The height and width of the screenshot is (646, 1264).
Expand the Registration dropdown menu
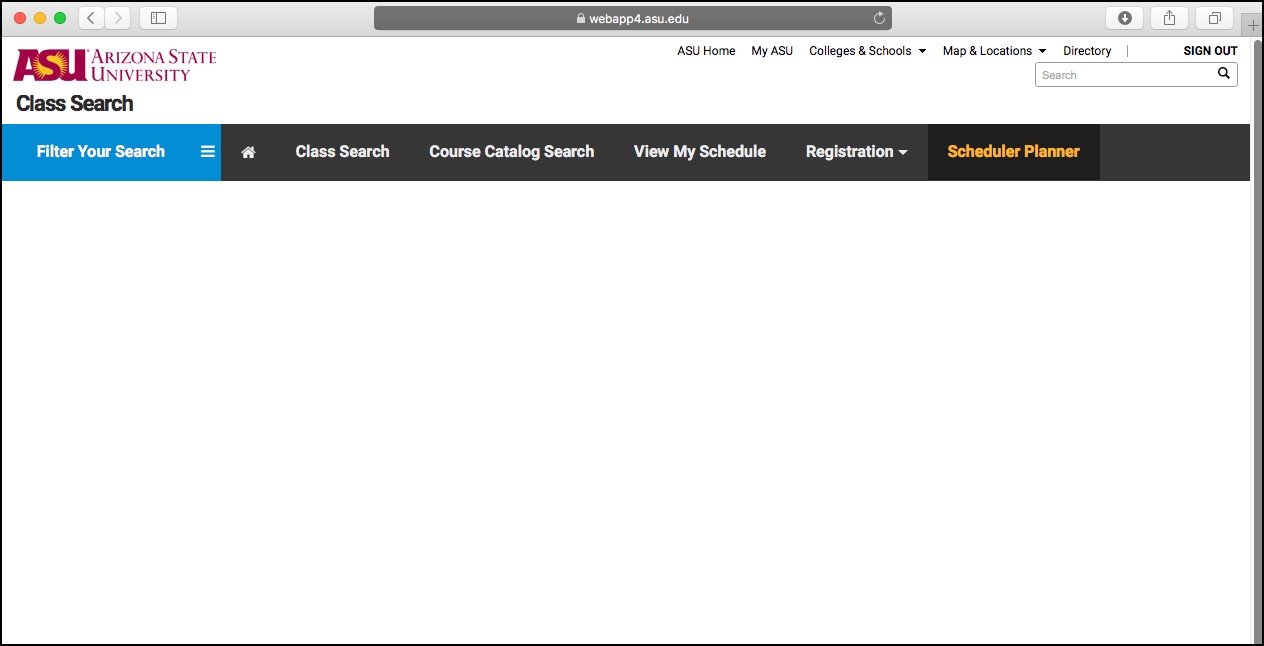(856, 152)
